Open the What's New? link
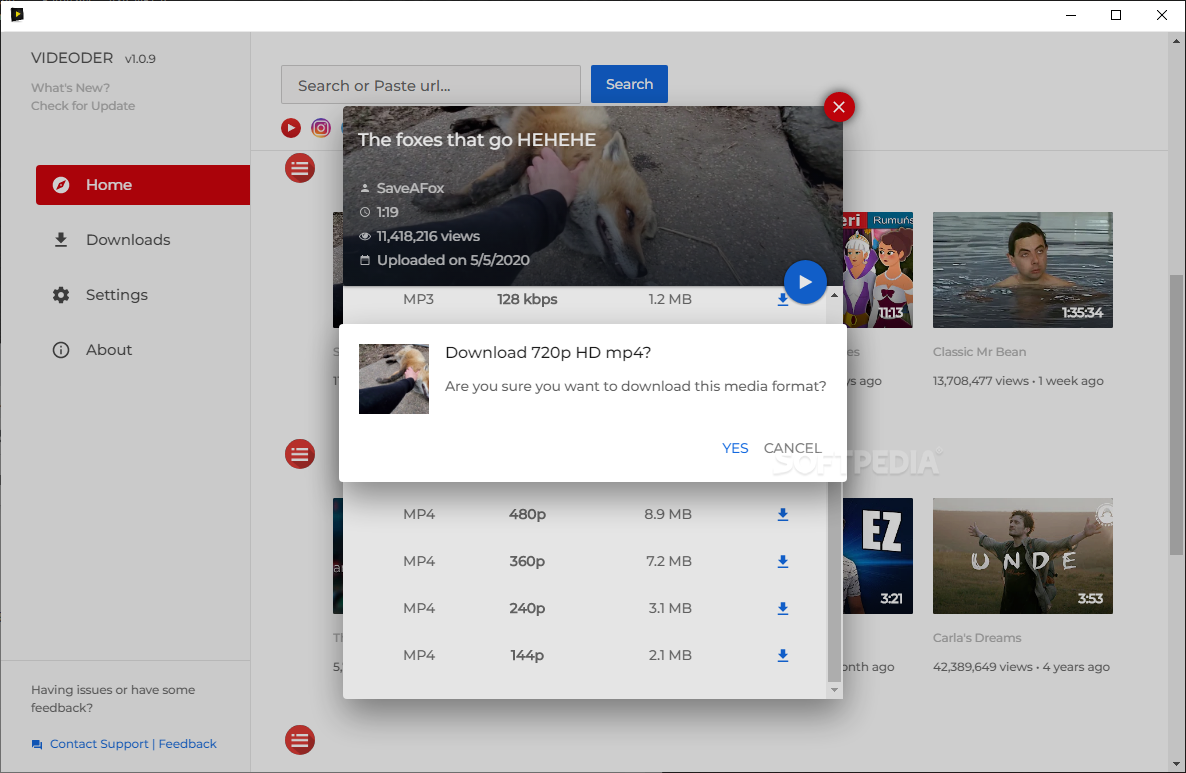The width and height of the screenshot is (1186, 773). click(70, 88)
